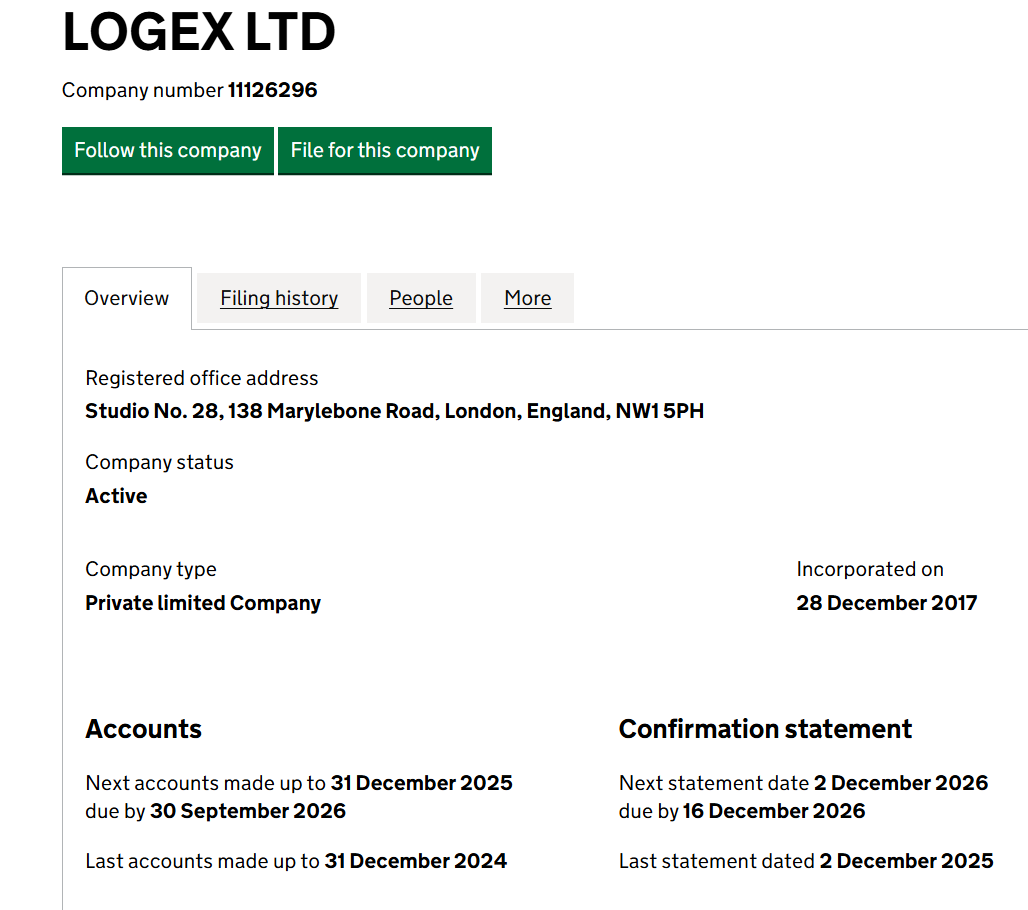Click the Follow this company button
Viewport: 1028px width, 910px height.
pos(167,150)
